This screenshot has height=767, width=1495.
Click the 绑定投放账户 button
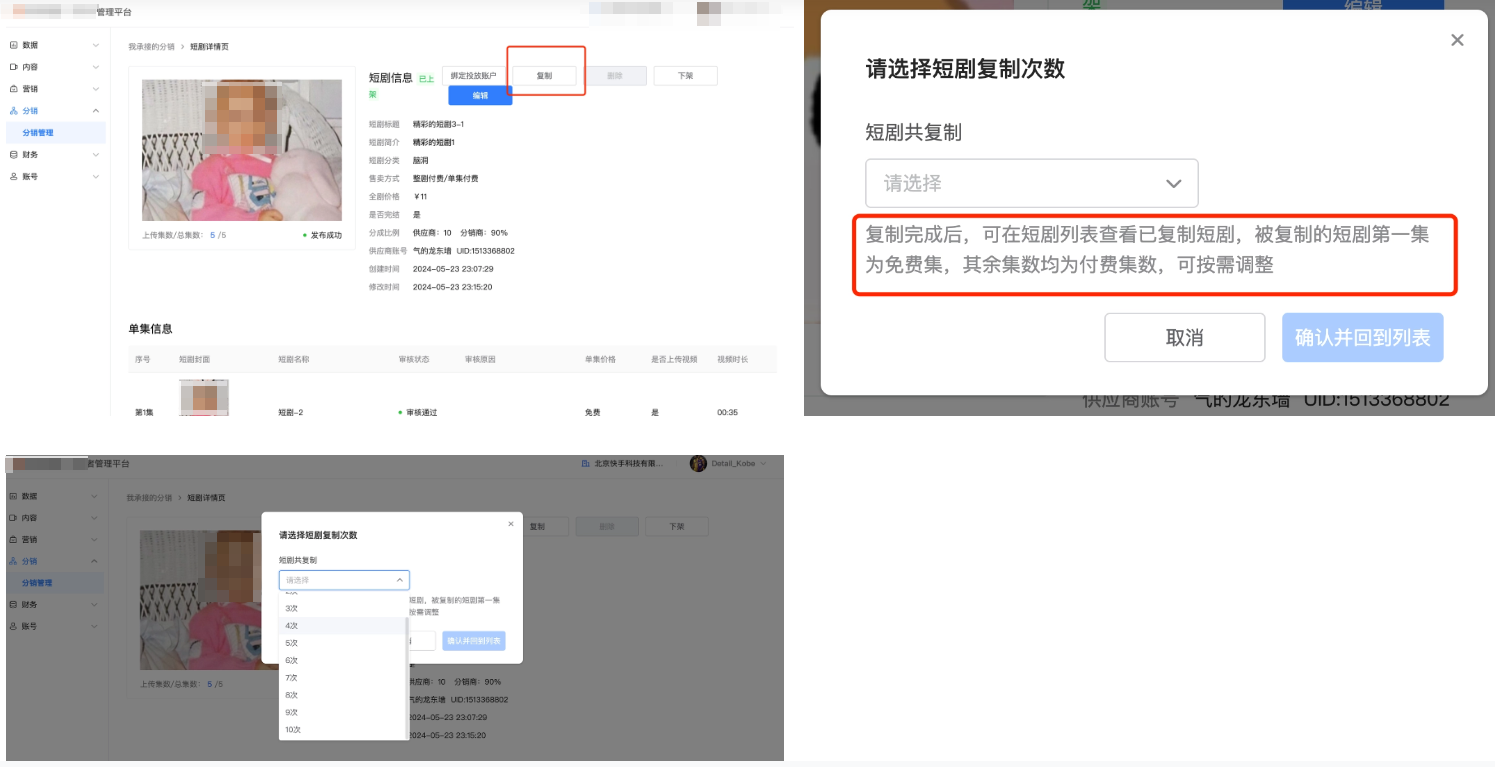473,76
